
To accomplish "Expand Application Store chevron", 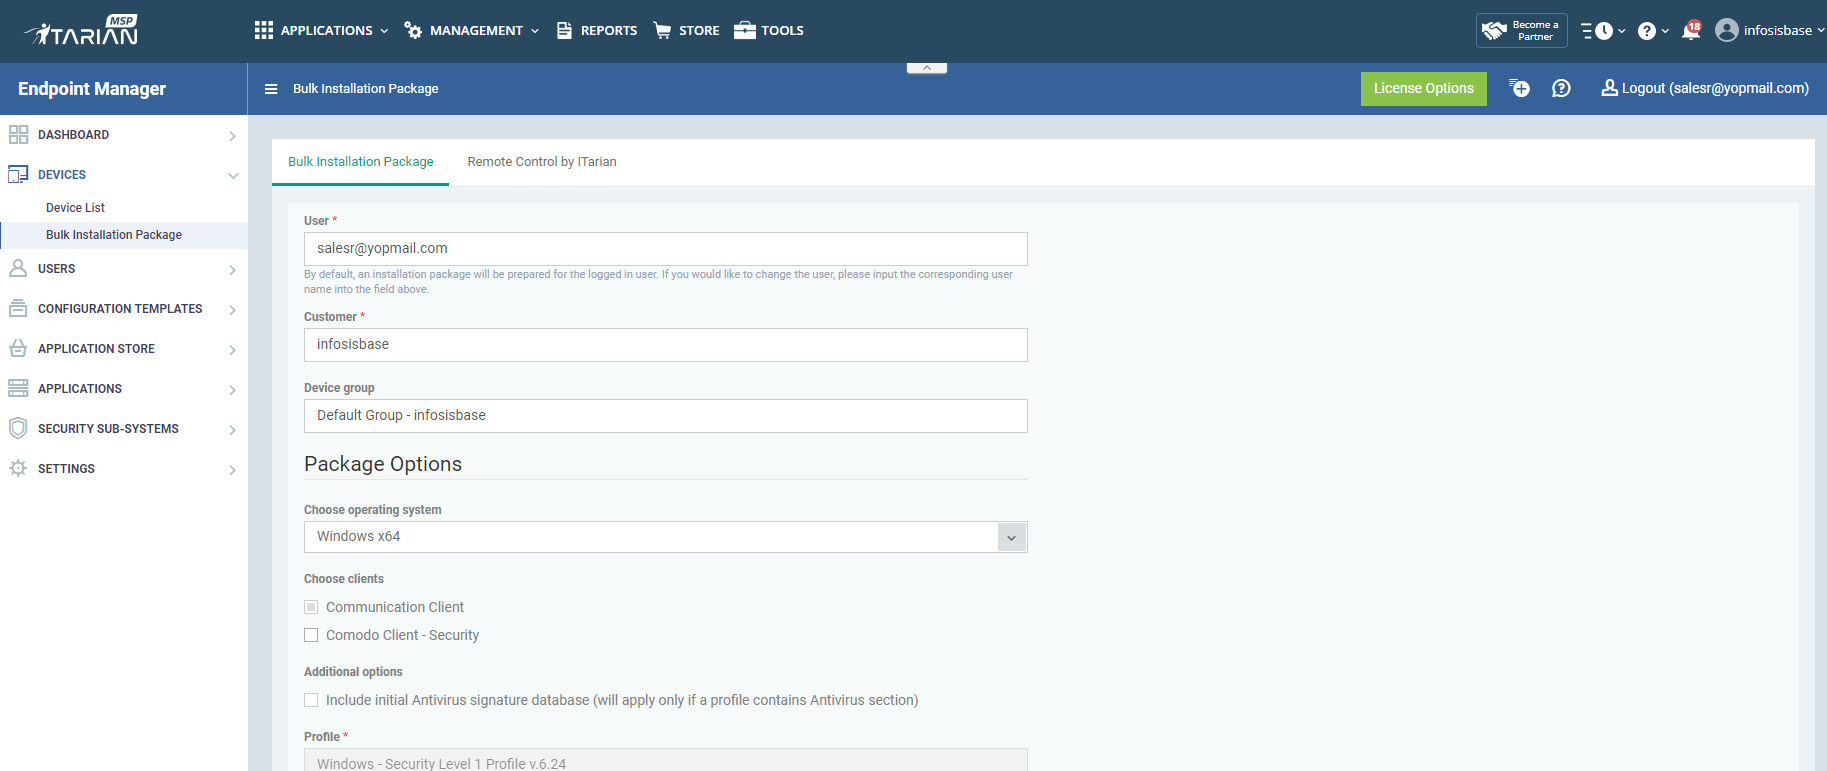I will [232, 350].
